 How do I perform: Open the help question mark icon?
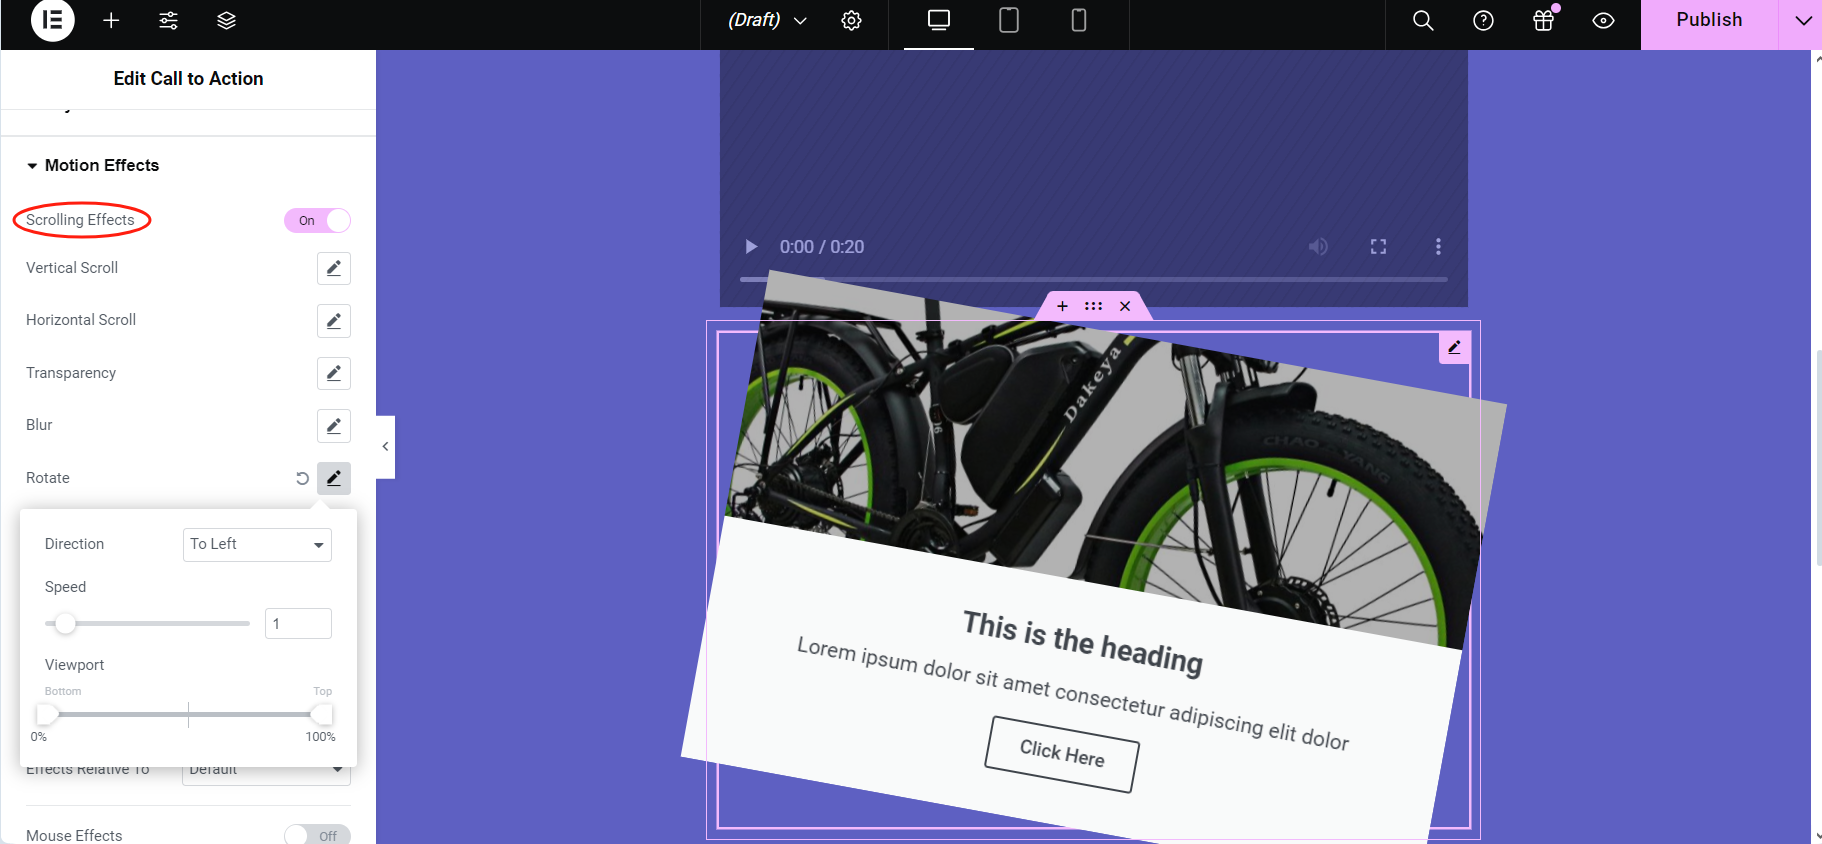(1483, 20)
